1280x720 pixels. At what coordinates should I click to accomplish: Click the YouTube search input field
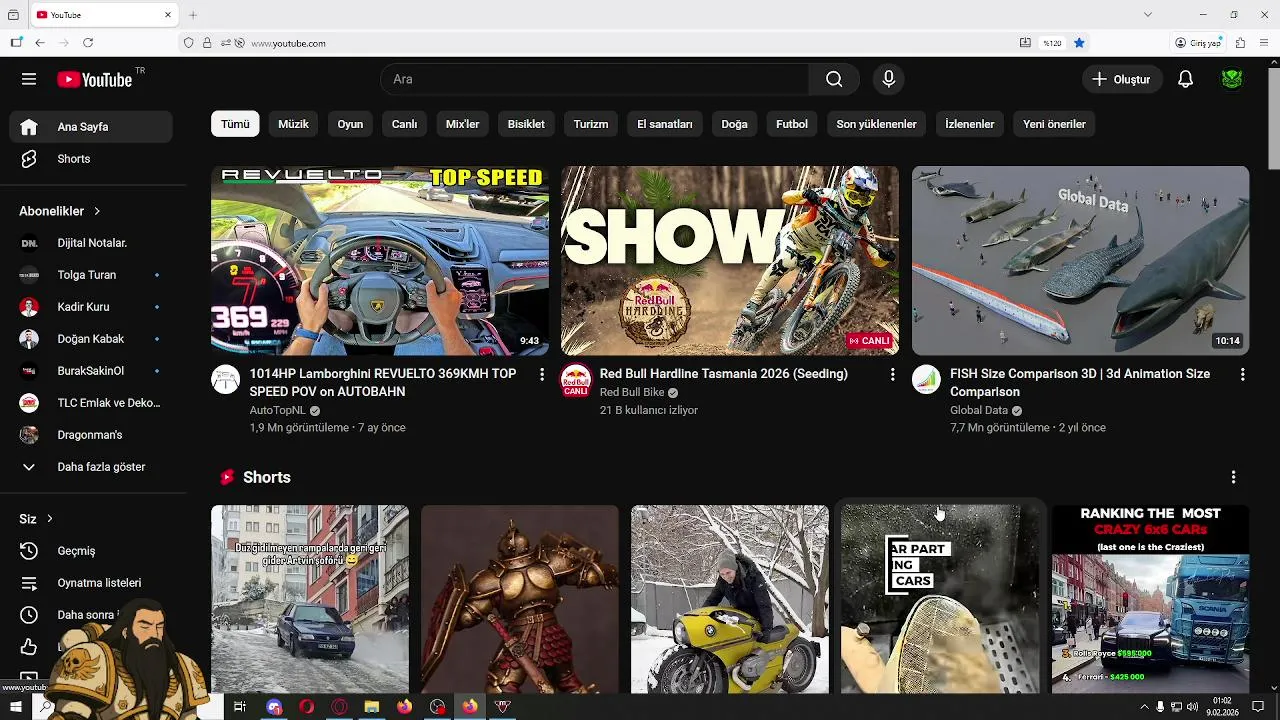coord(595,79)
